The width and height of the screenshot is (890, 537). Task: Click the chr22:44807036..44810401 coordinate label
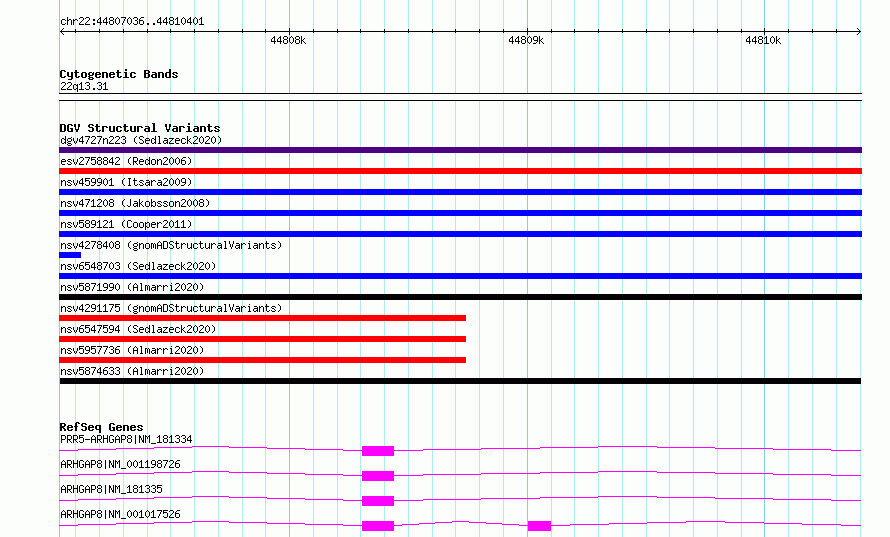(x=132, y=22)
